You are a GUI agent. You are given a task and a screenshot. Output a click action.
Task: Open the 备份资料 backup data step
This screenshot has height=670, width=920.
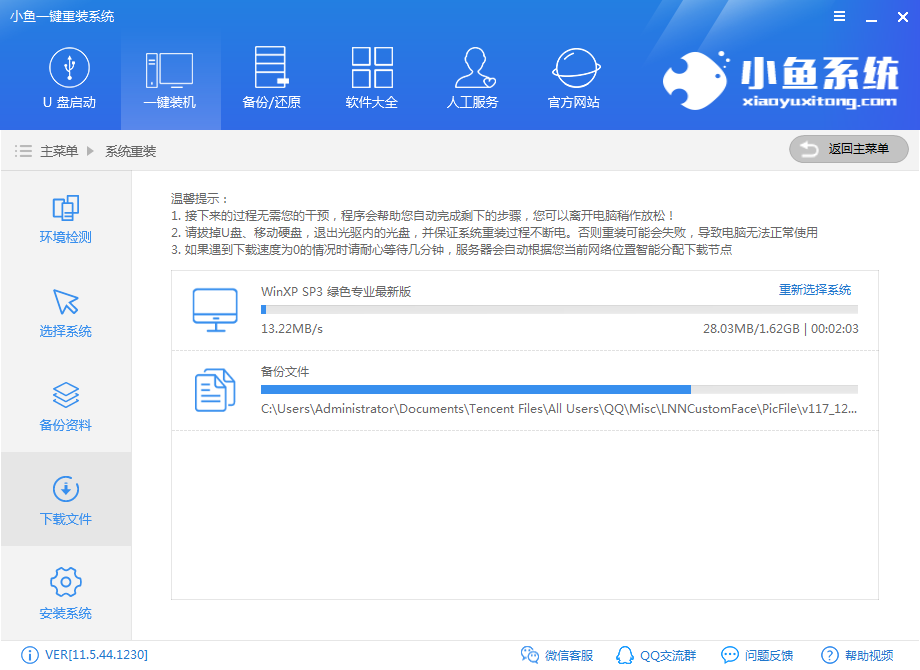tap(66, 406)
